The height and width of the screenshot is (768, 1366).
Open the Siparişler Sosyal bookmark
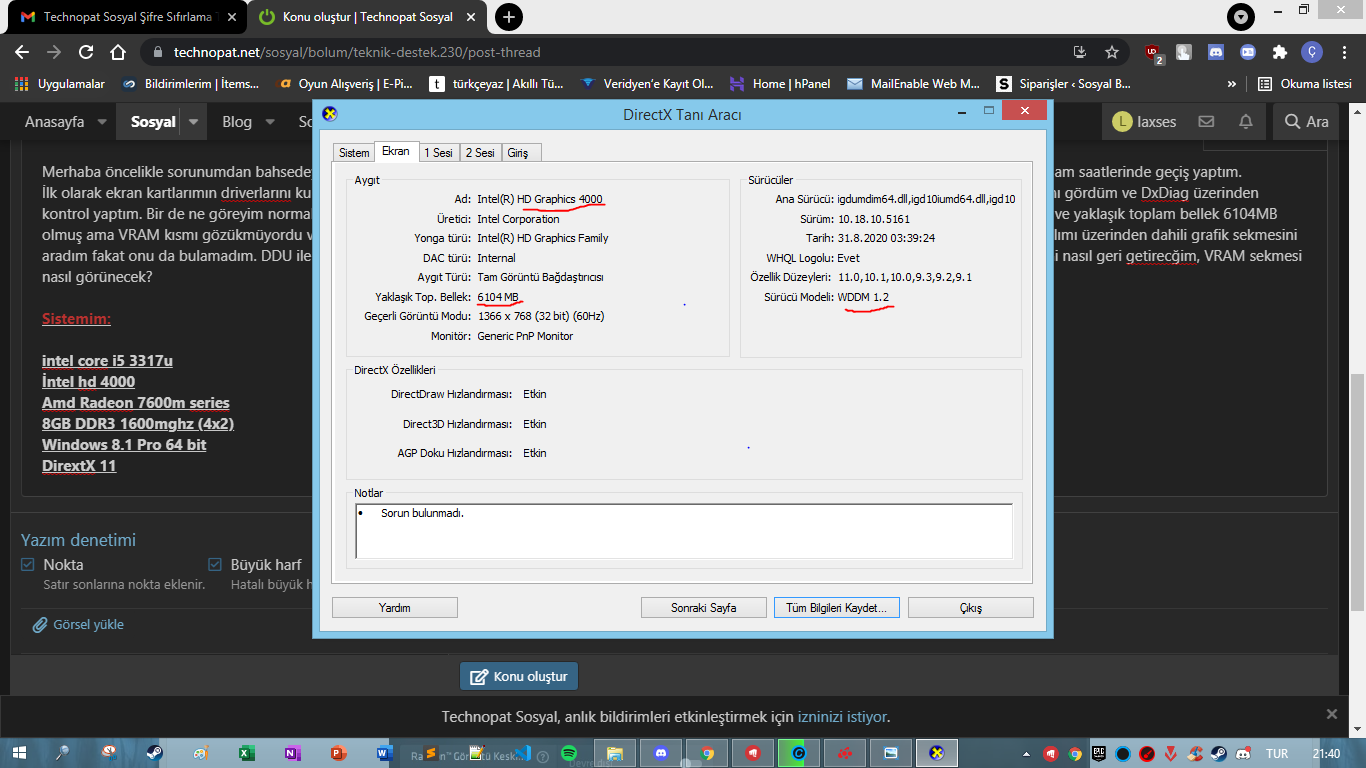(x=1065, y=84)
